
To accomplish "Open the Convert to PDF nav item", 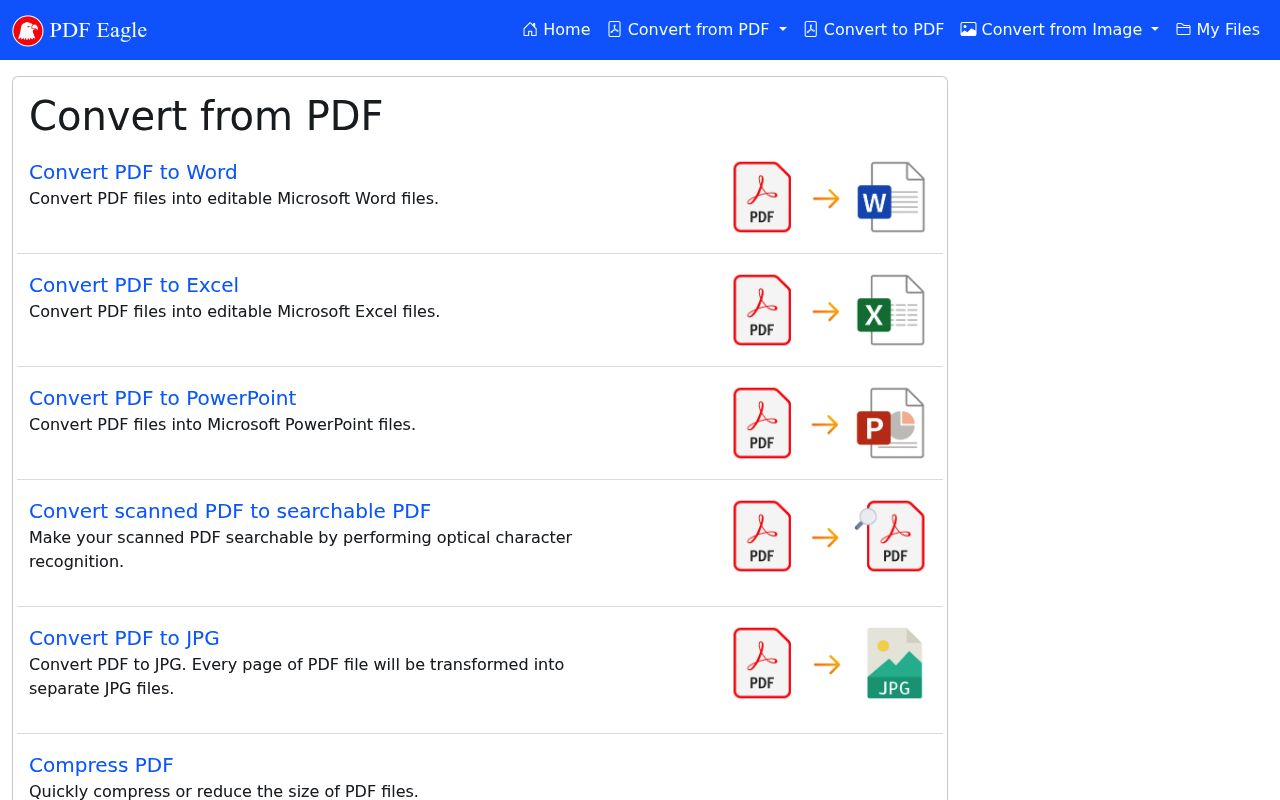I will point(874,30).
